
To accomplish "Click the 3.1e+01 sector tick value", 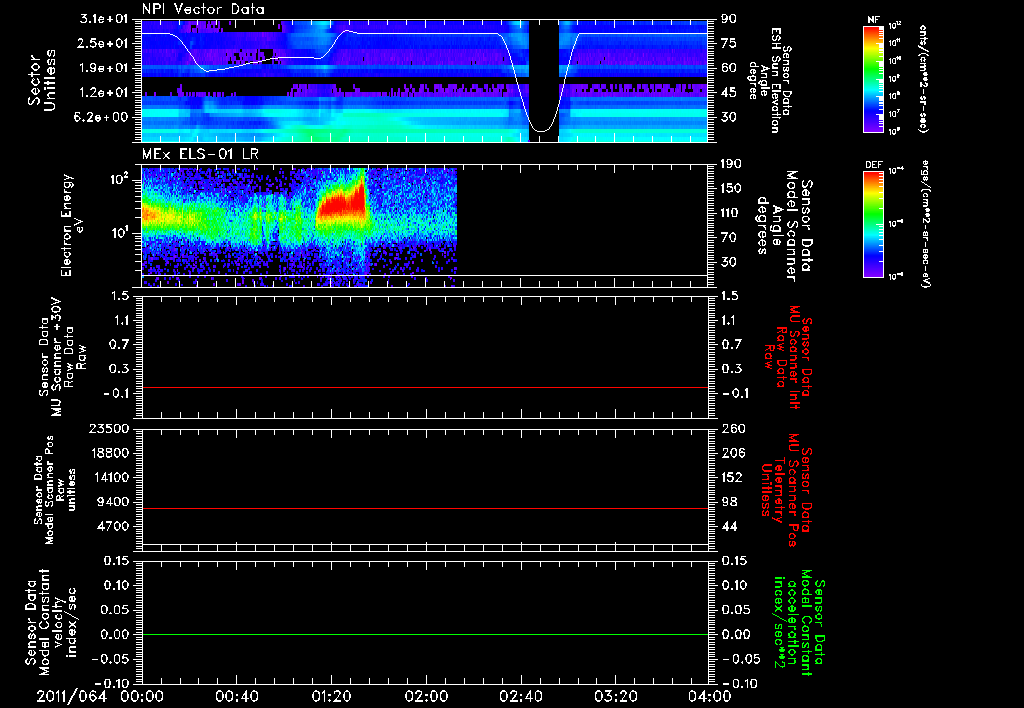I will (104, 19).
